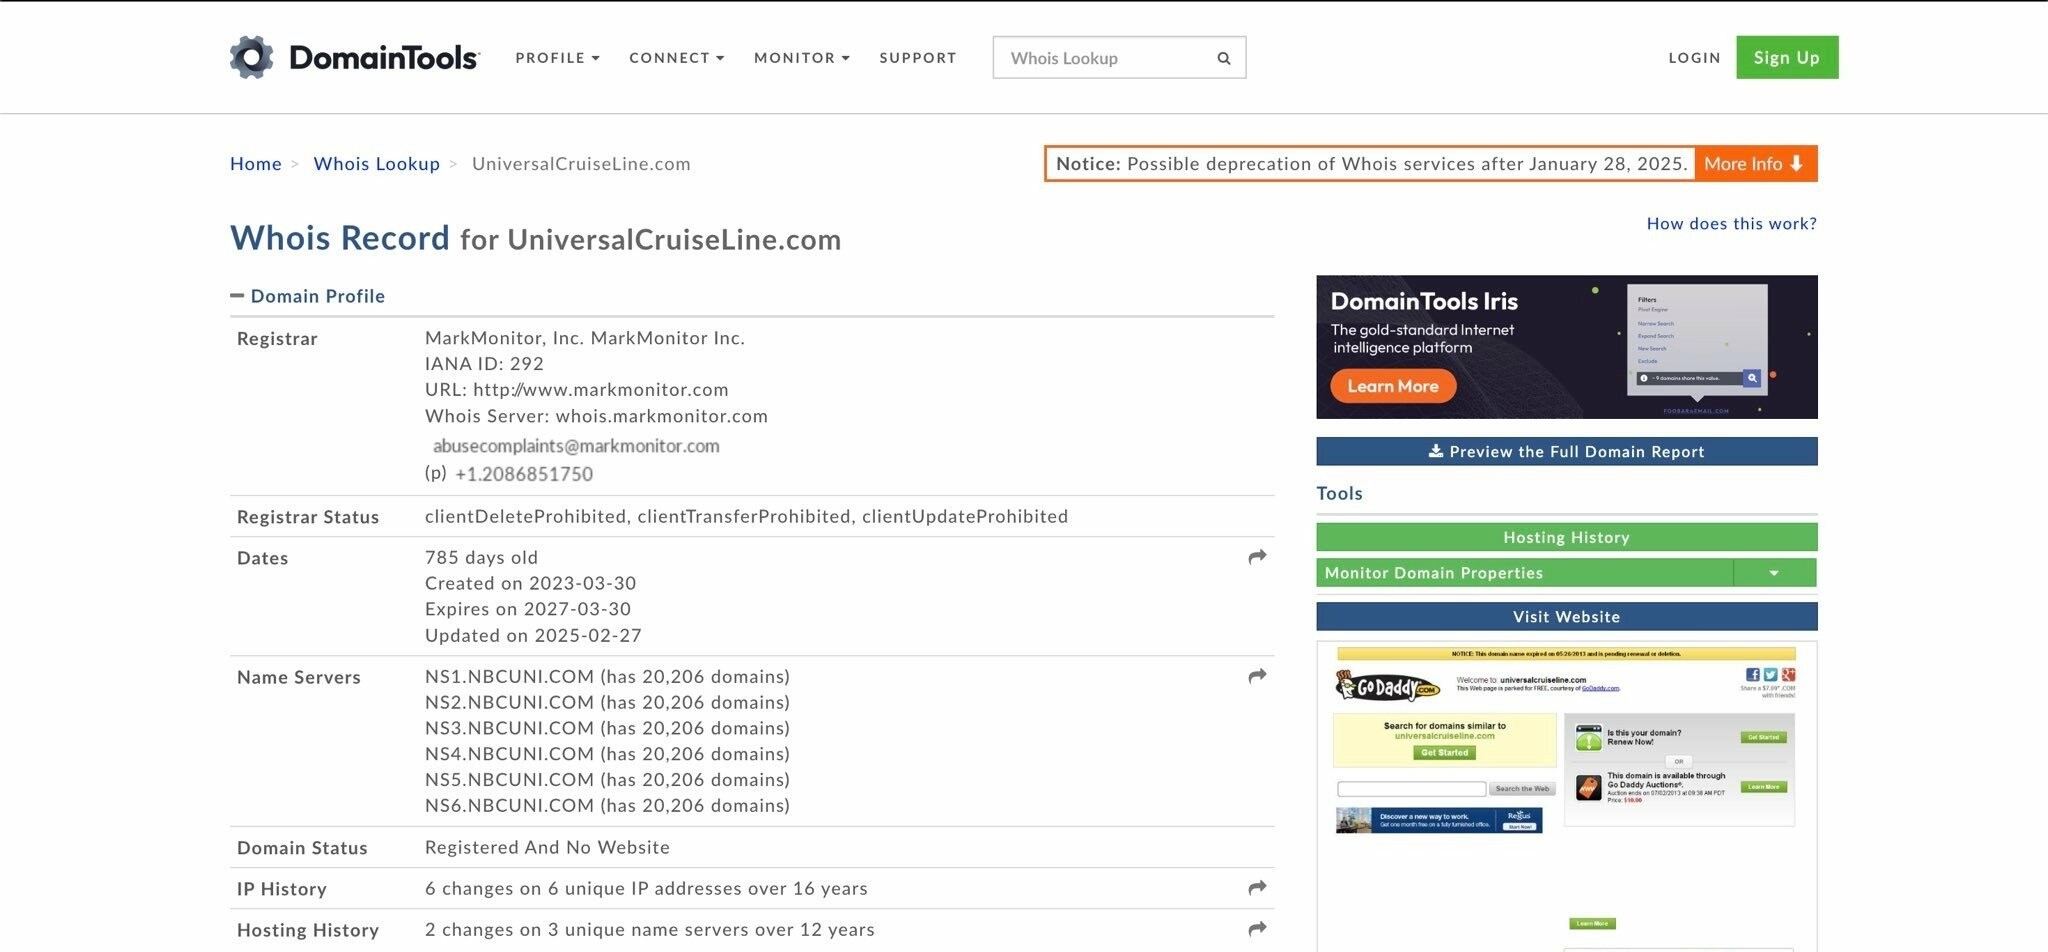Image resolution: width=2048 pixels, height=952 pixels.
Task: Click the download icon on Preview Full Domain Report
Action: [x=1435, y=451]
